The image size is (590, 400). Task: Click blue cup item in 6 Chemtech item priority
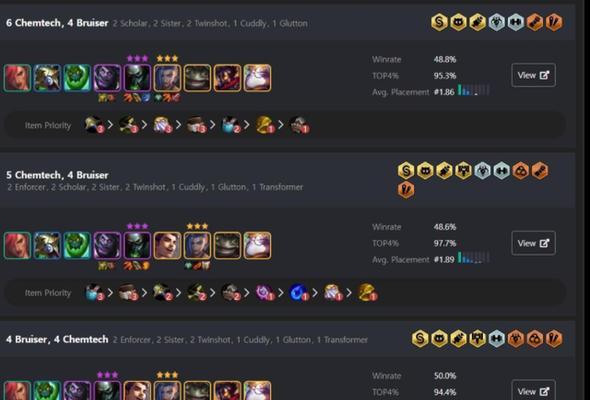click(230, 125)
